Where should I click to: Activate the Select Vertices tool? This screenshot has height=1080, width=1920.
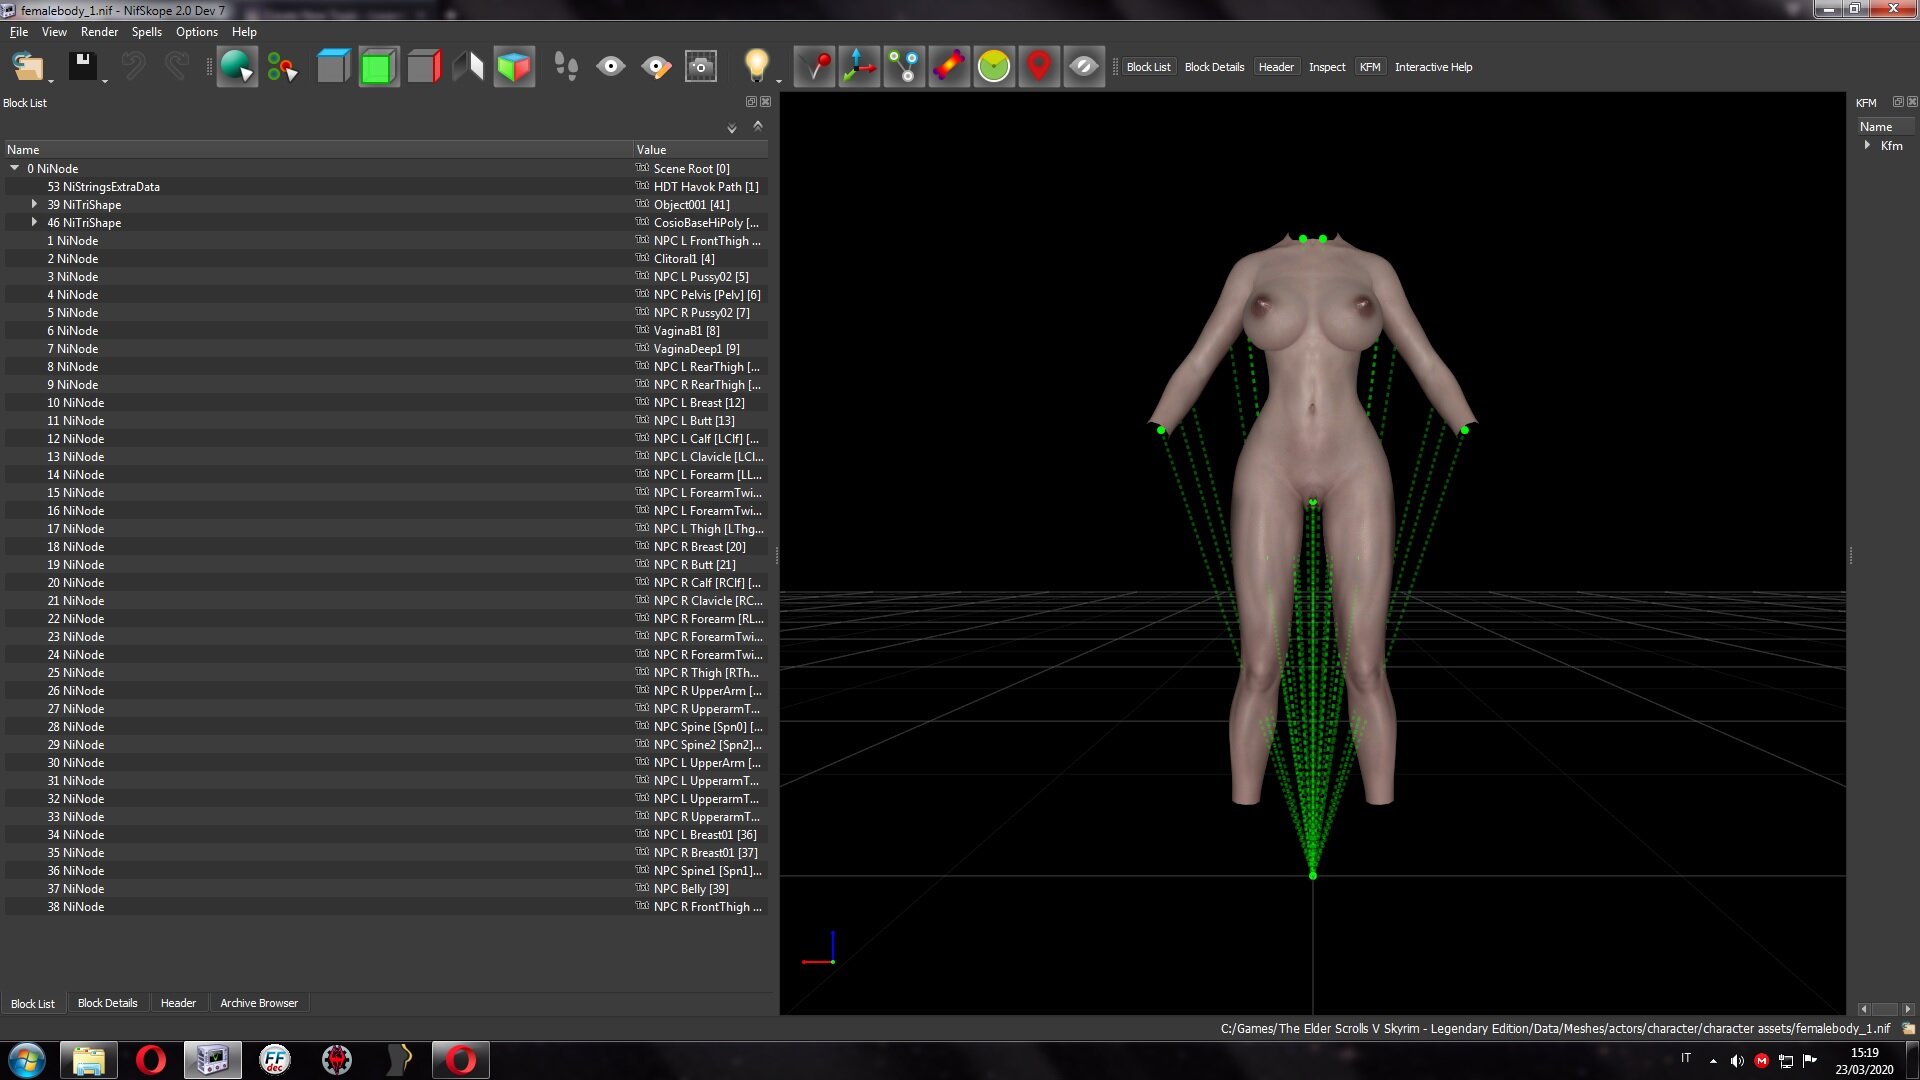(x=283, y=67)
